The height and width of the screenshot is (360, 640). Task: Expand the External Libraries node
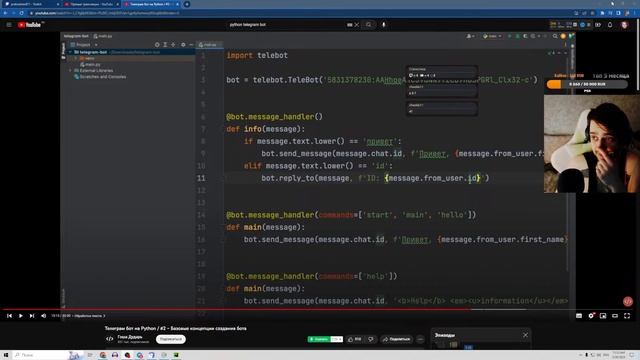point(71,71)
